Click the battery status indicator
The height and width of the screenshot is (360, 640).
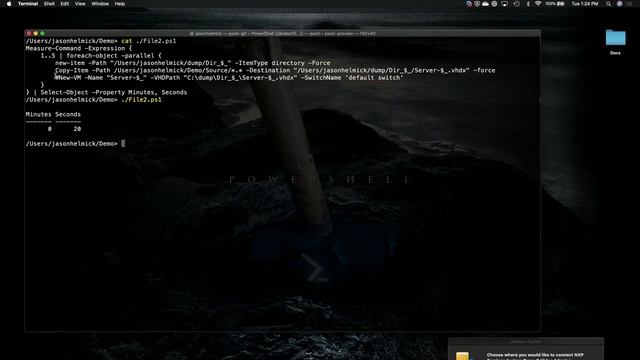click(x=555, y=4)
